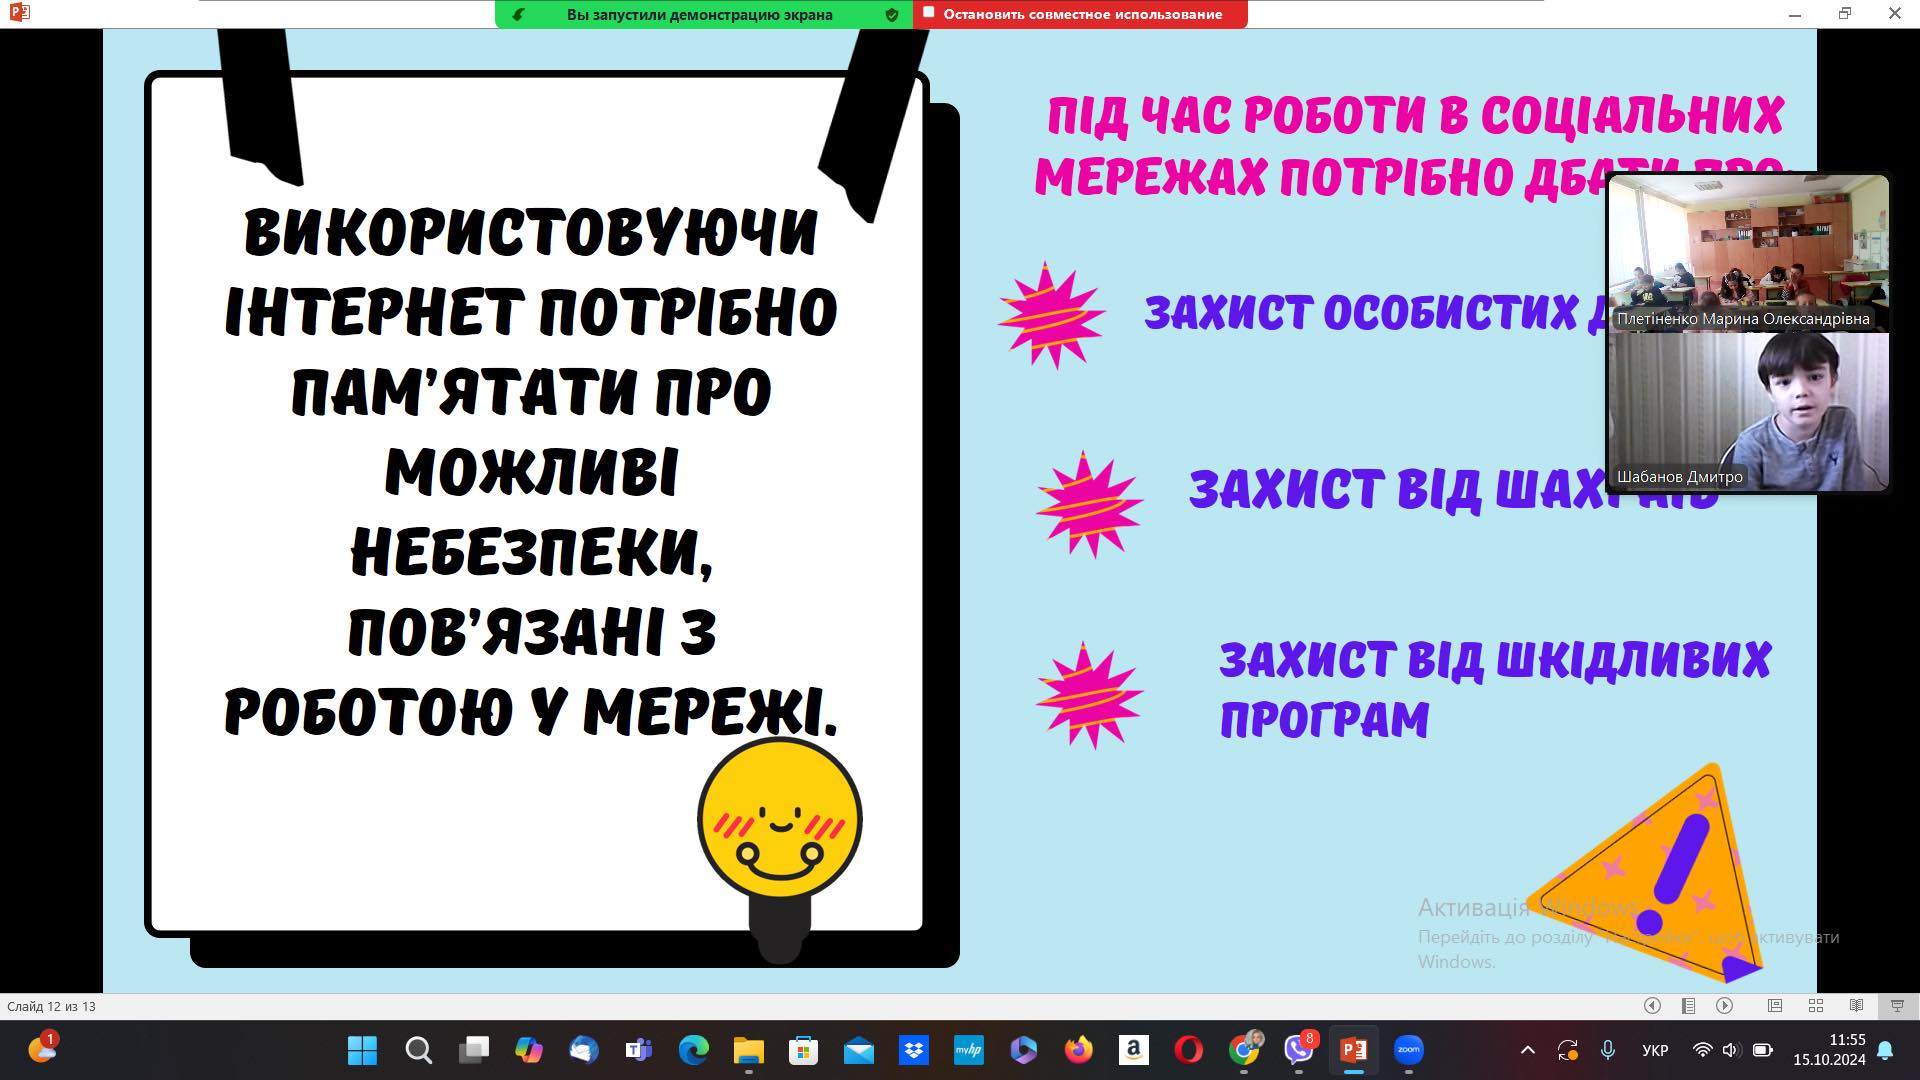1920x1080 pixels.
Task: Open Thunderbird from the taskbar
Action: pyautogui.click(x=583, y=1050)
